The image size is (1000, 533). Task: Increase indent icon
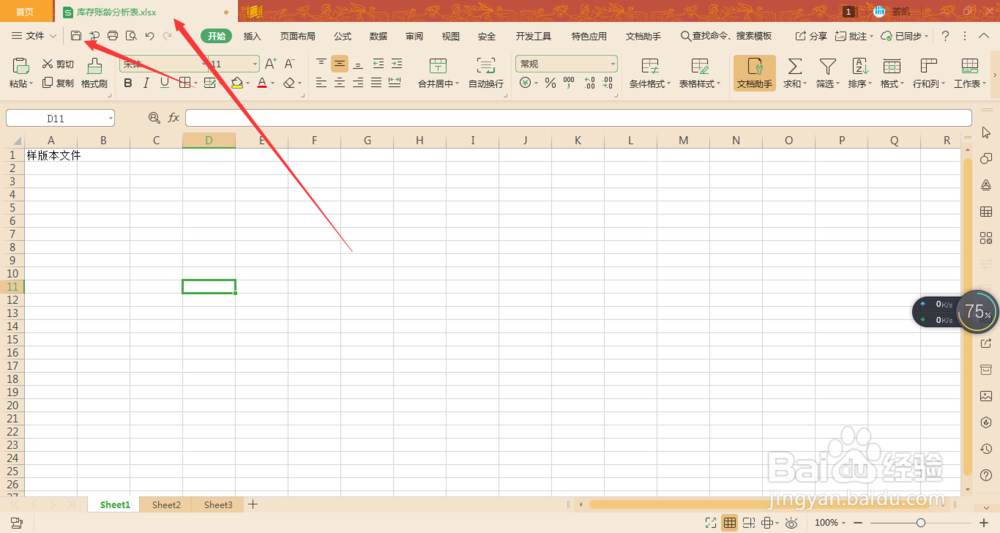click(397, 64)
